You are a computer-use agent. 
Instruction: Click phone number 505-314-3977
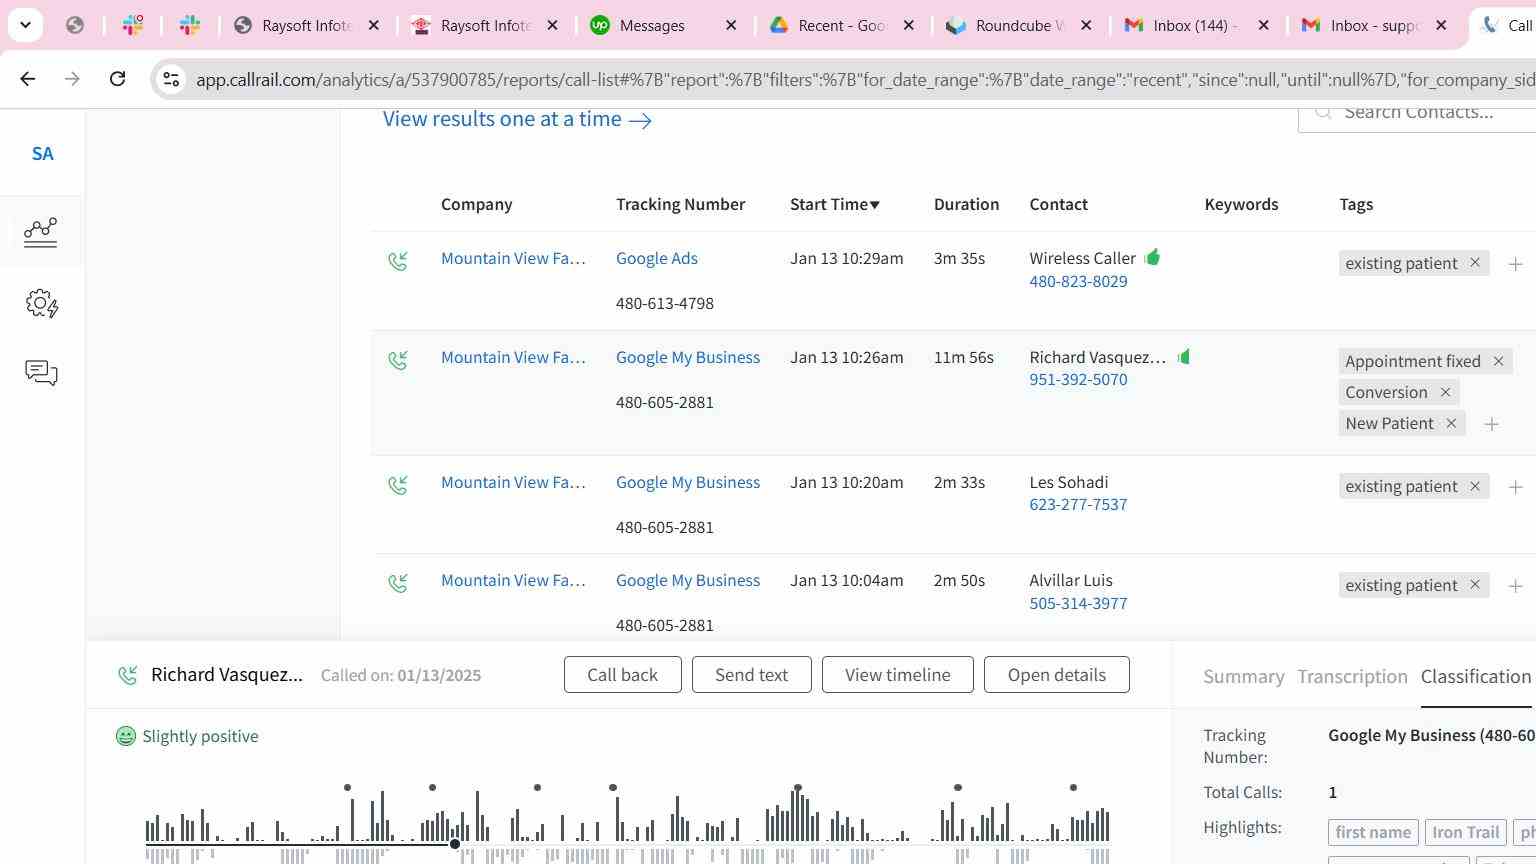(1079, 603)
